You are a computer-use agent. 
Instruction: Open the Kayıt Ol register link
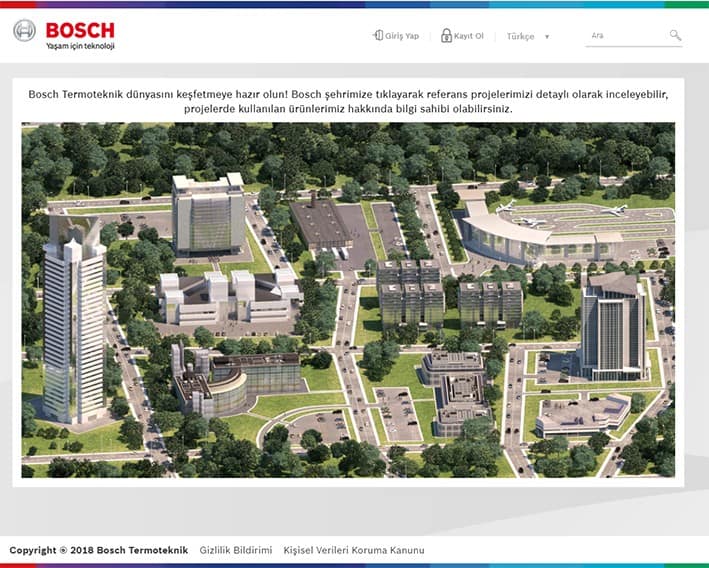(x=468, y=36)
